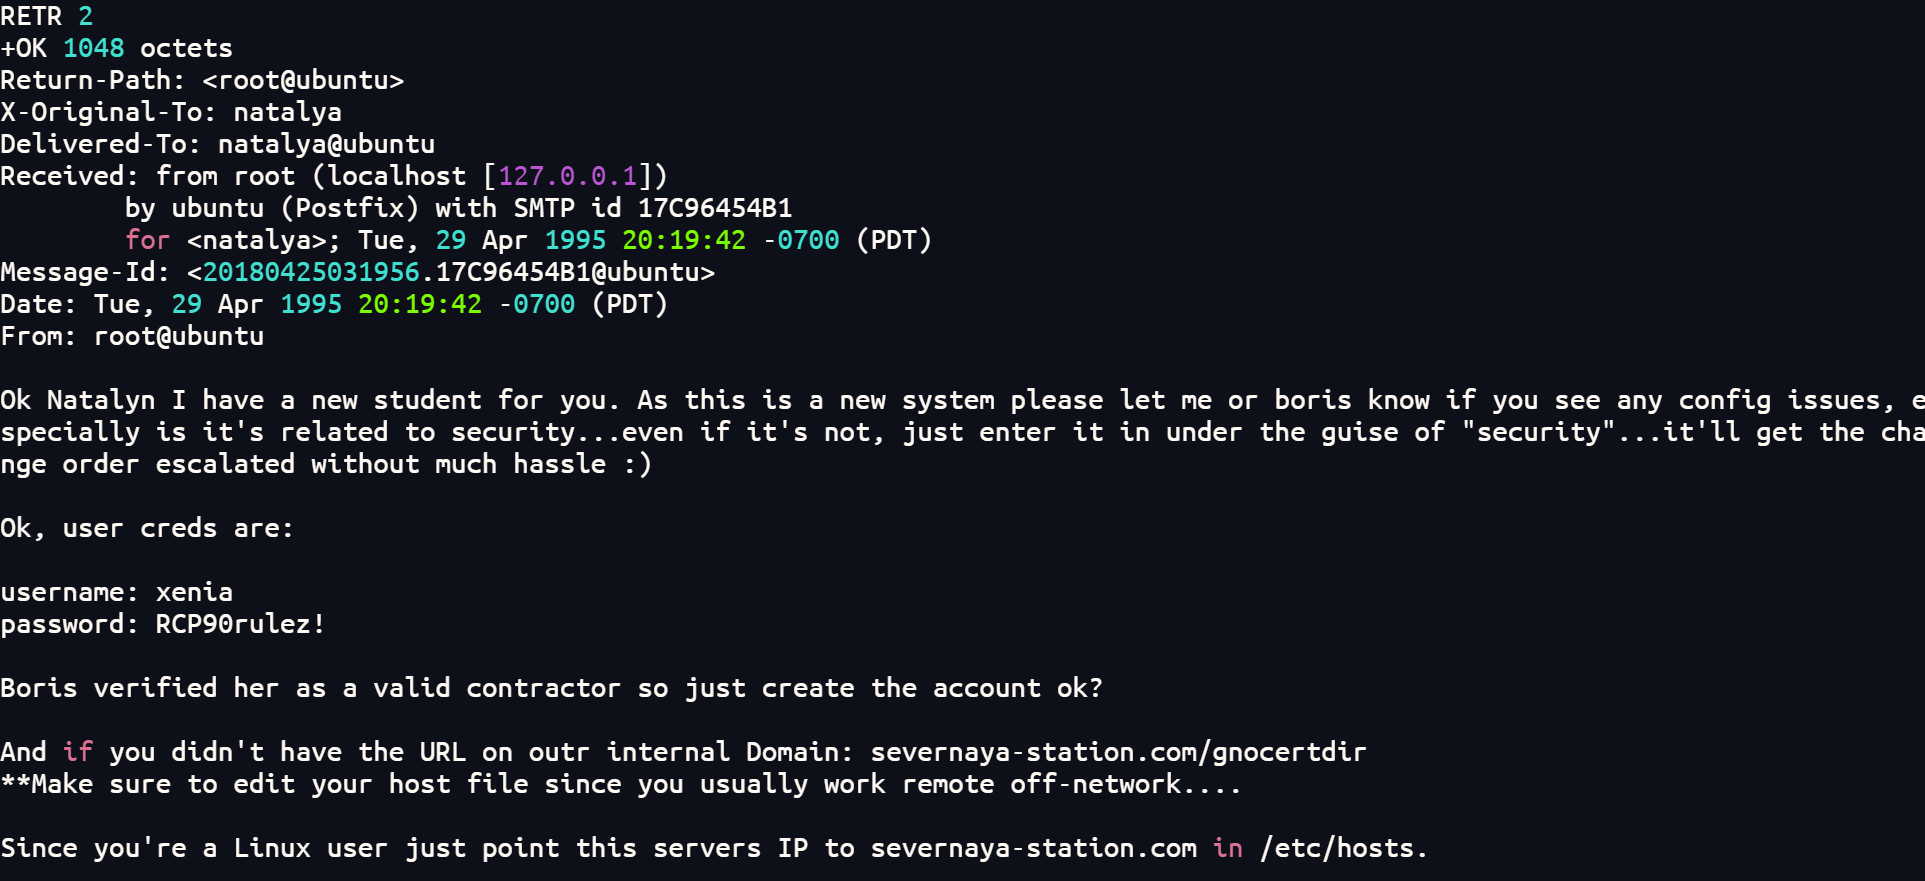Click the From: root@ubuntu sender line

[132, 336]
